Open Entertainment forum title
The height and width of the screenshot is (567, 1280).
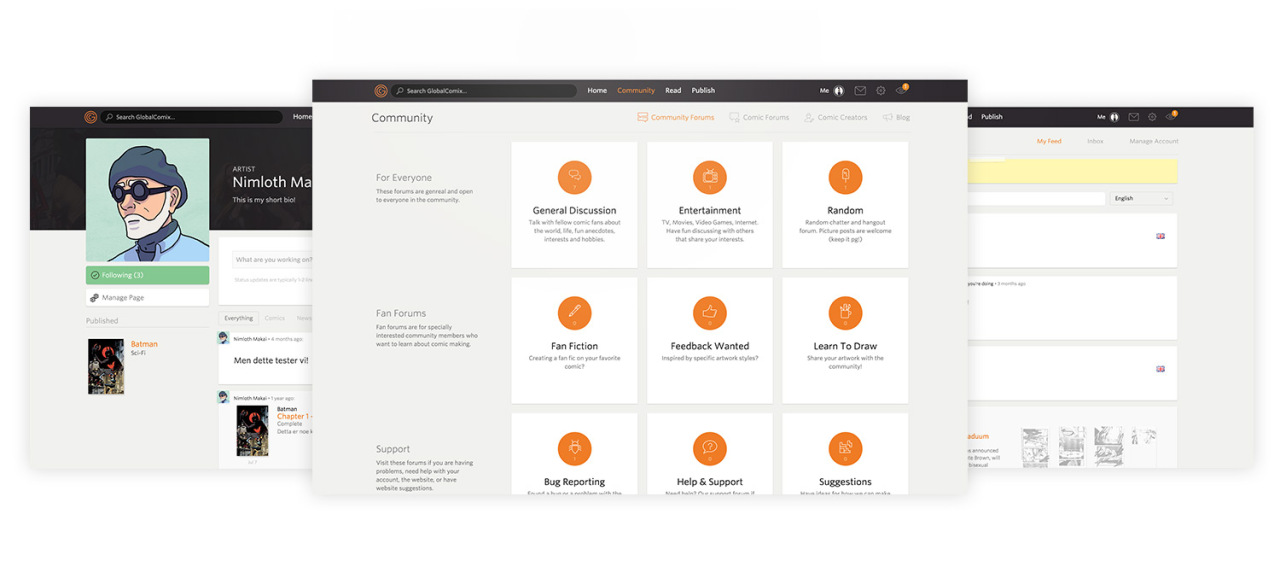[710, 211]
